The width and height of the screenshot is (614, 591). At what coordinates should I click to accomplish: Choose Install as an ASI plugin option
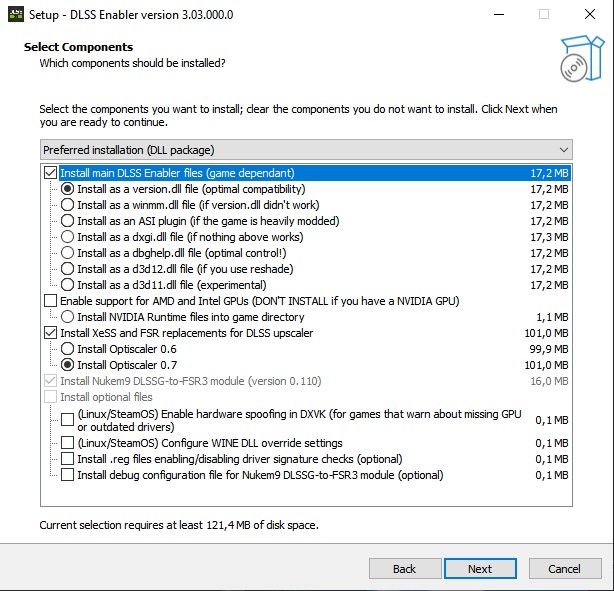[67, 221]
